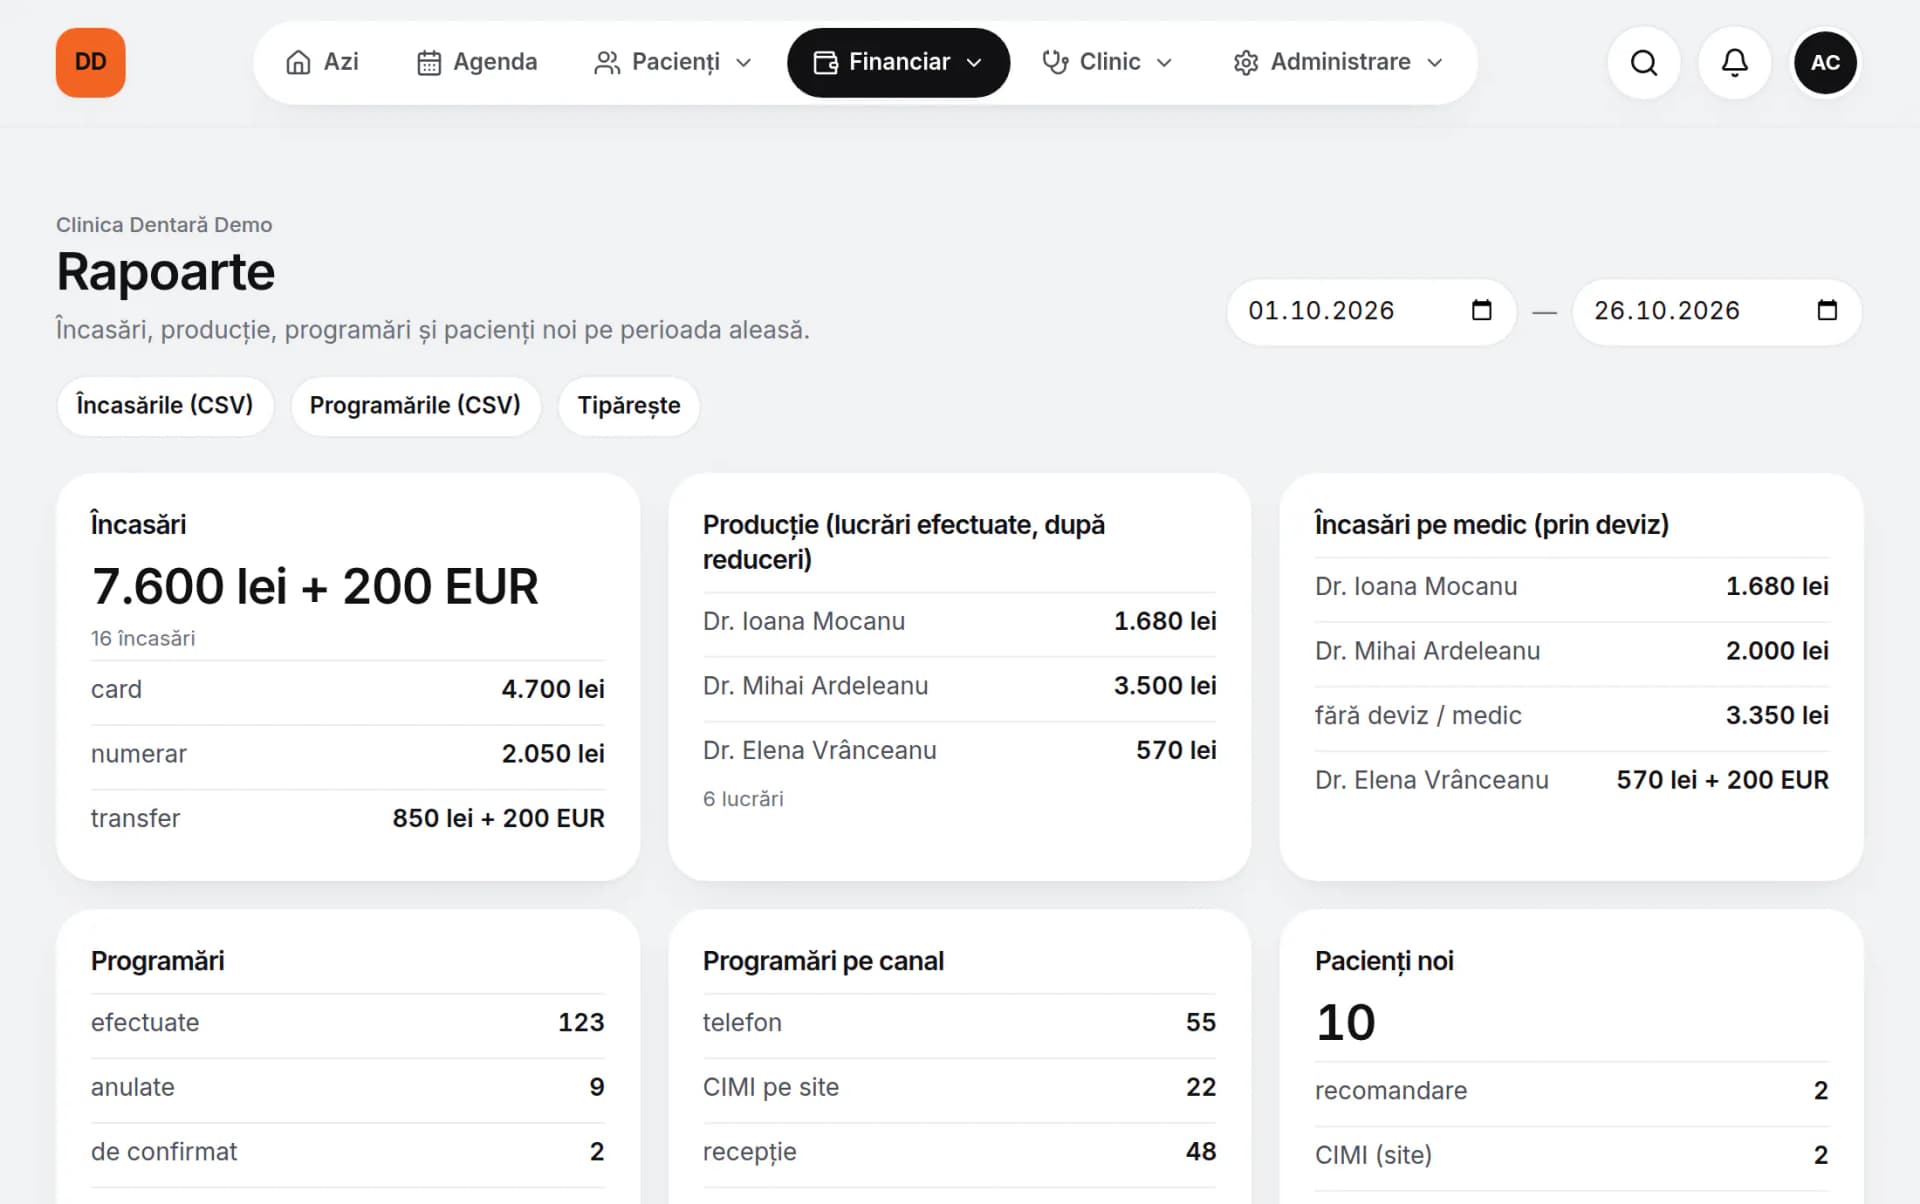Image resolution: width=1920 pixels, height=1204 pixels.
Task: Edit the end date 26.10.2026 field
Action: coord(1717,311)
